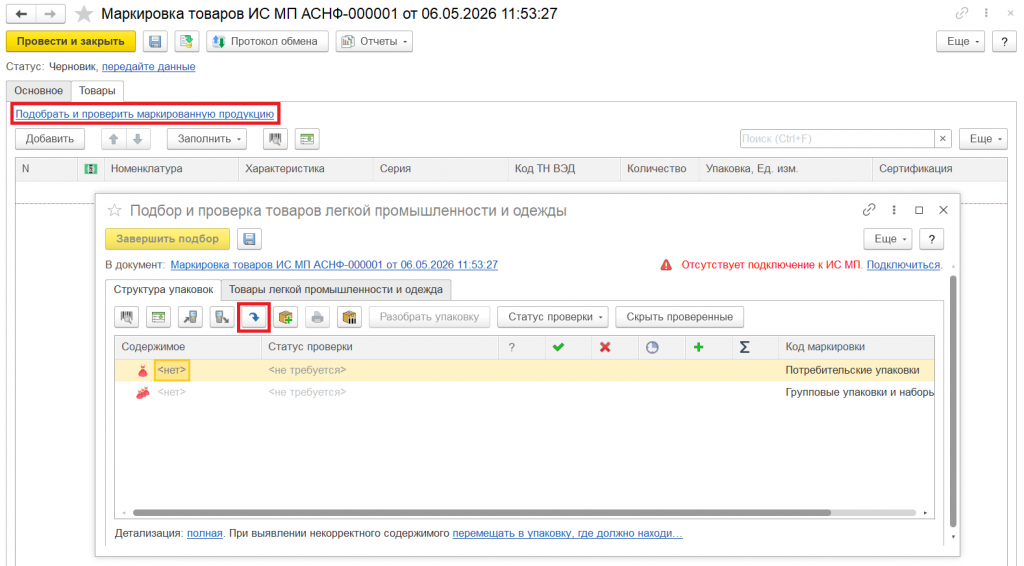This screenshot has height=566, width=1024.
Task: Click the sigma total column header
Action: click(744, 347)
